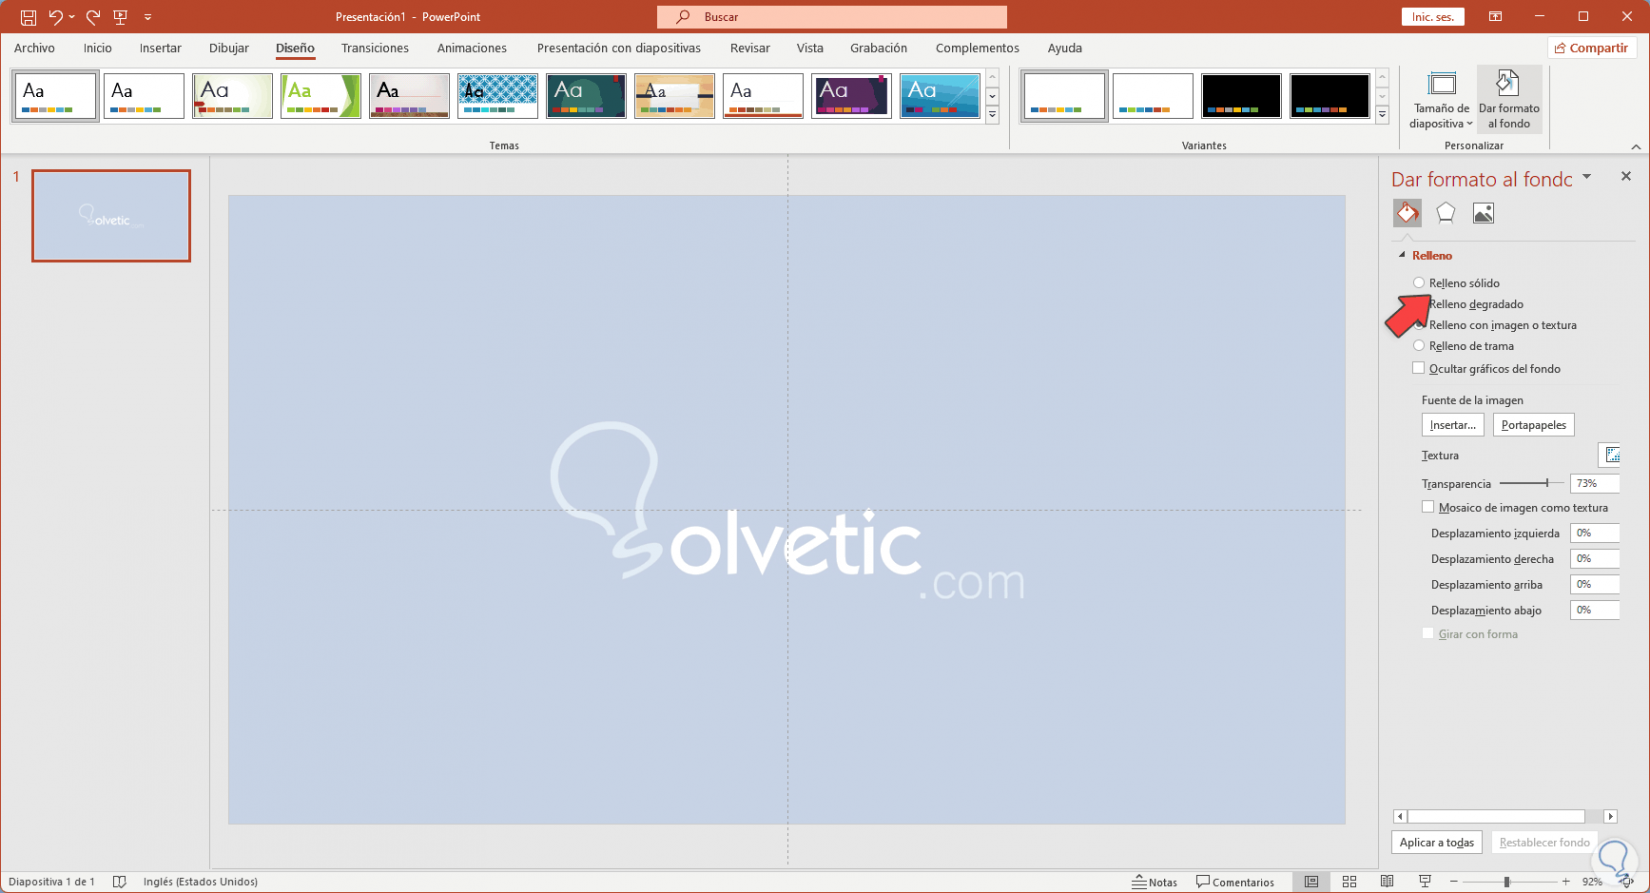Open spell check icon in status bar
The height and width of the screenshot is (893, 1650).
tap(120, 881)
